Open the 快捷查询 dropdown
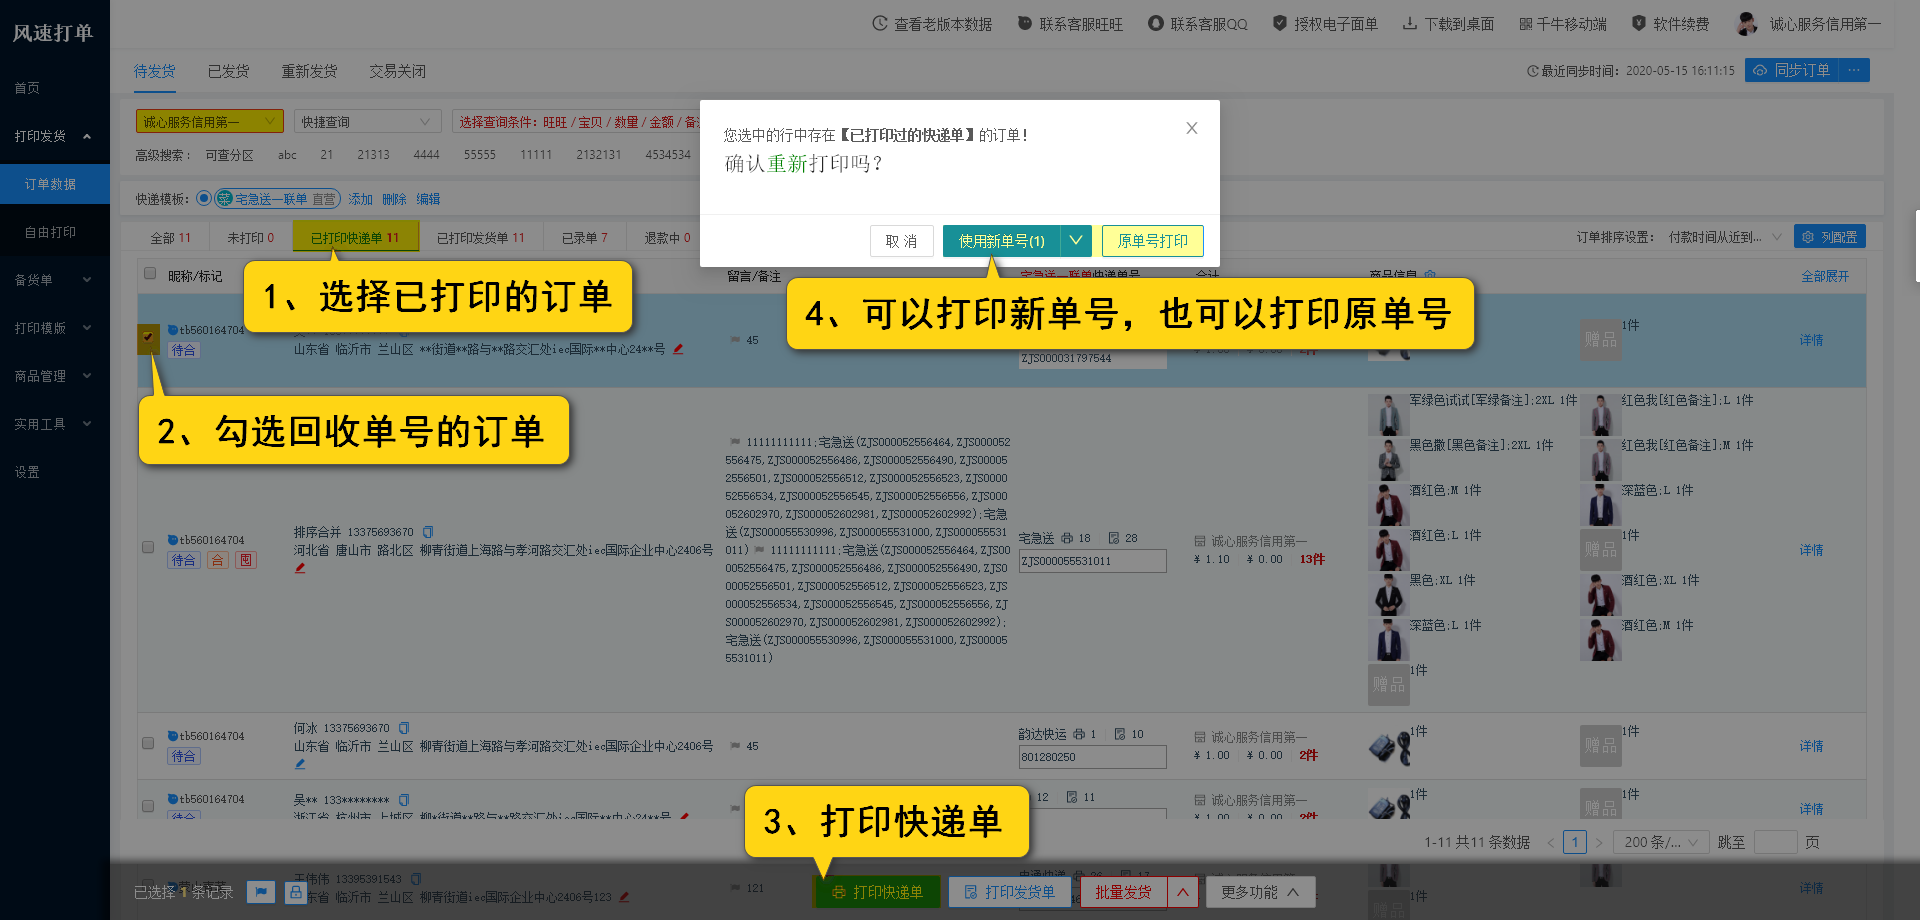1920x920 pixels. pyautogui.click(x=368, y=121)
